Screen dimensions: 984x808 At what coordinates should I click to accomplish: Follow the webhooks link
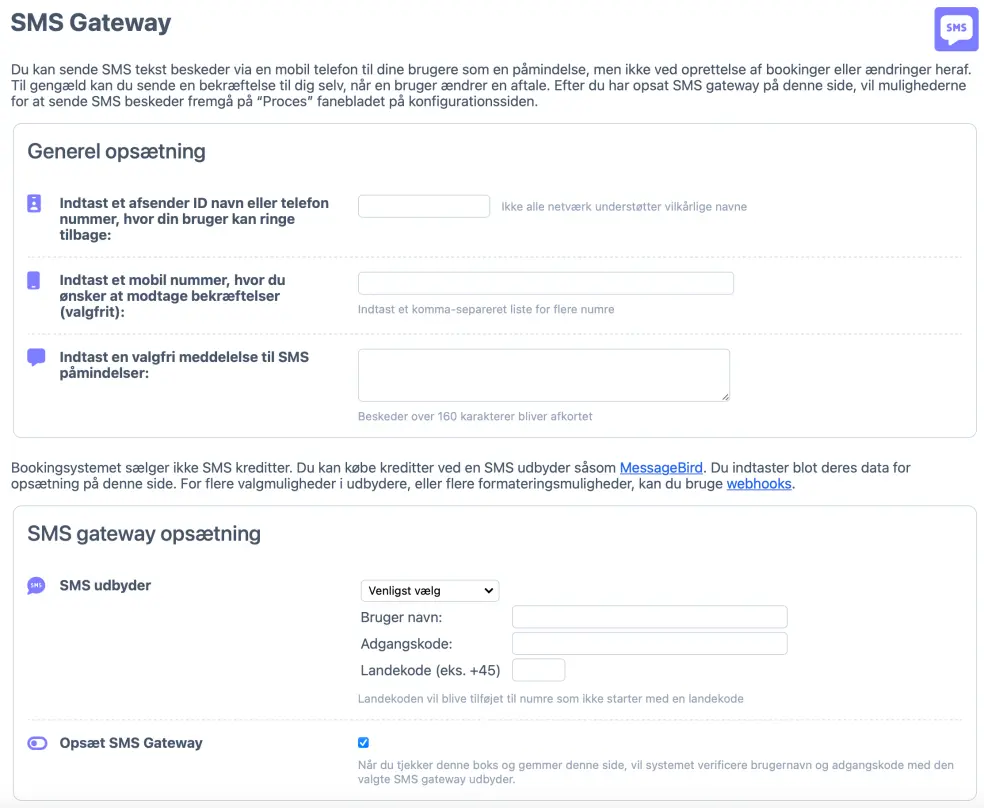point(759,484)
